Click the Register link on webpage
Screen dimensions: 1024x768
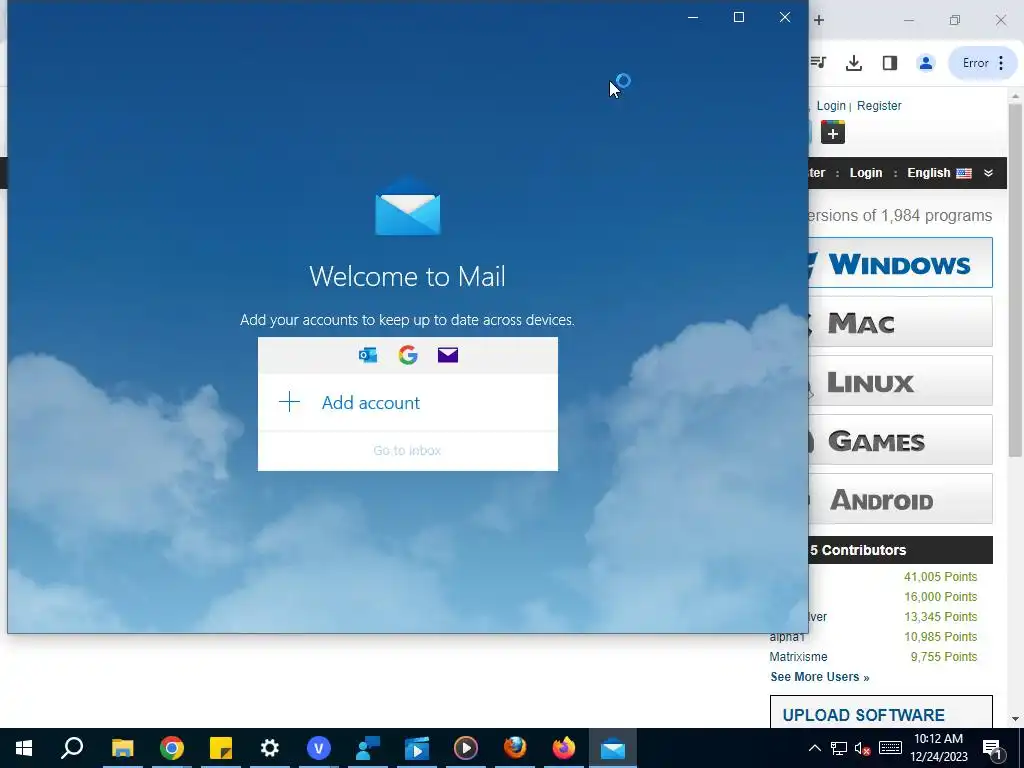pos(879,106)
